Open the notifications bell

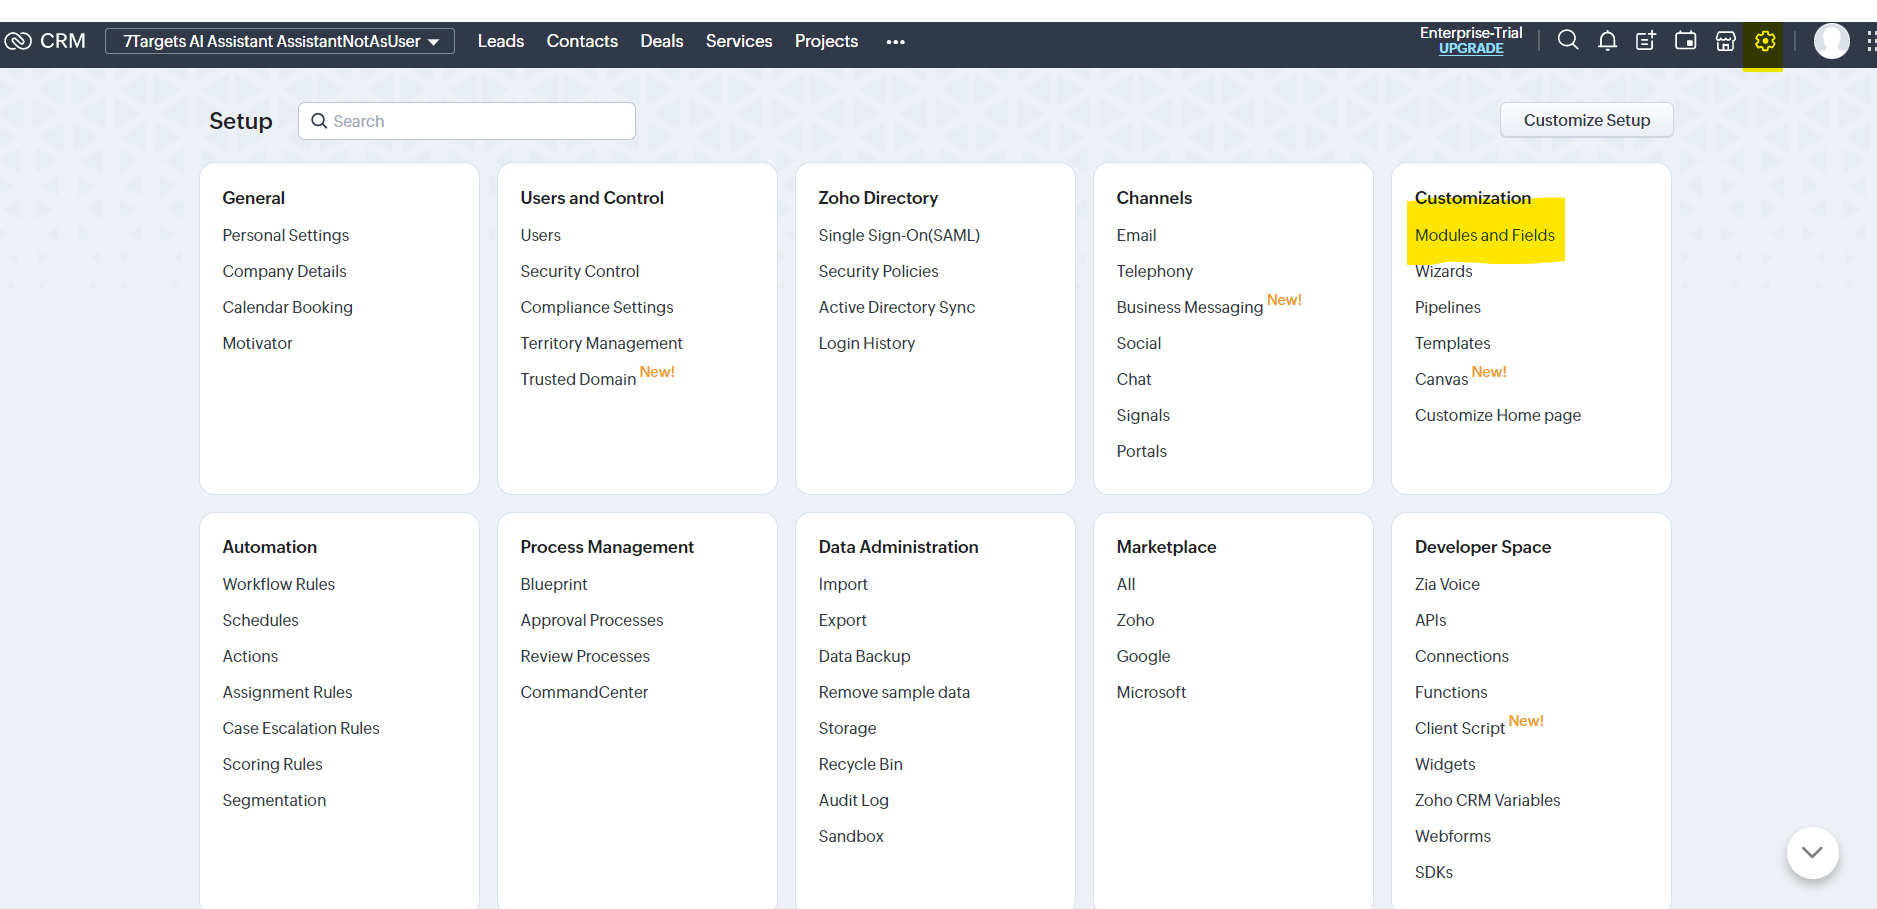coord(1607,41)
